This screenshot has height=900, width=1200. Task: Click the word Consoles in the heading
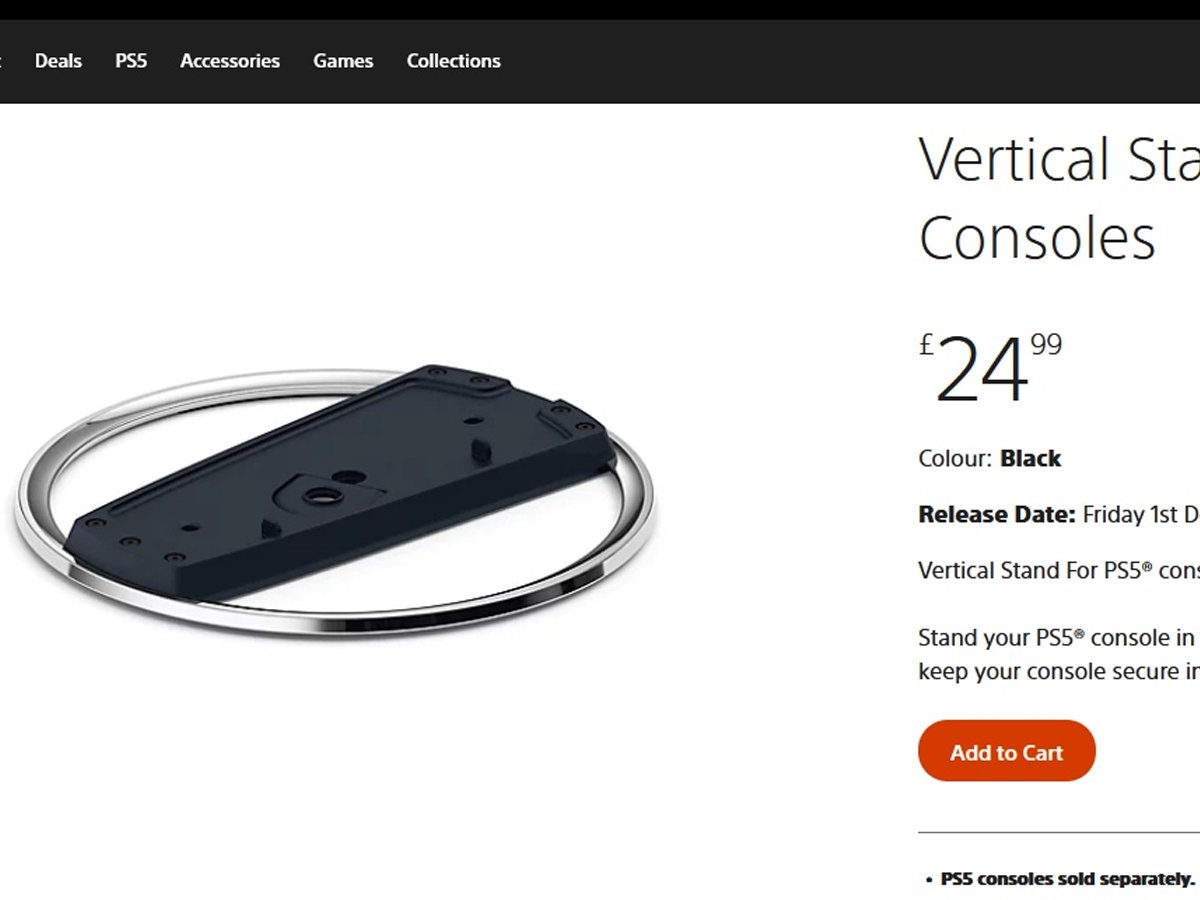click(1037, 238)
